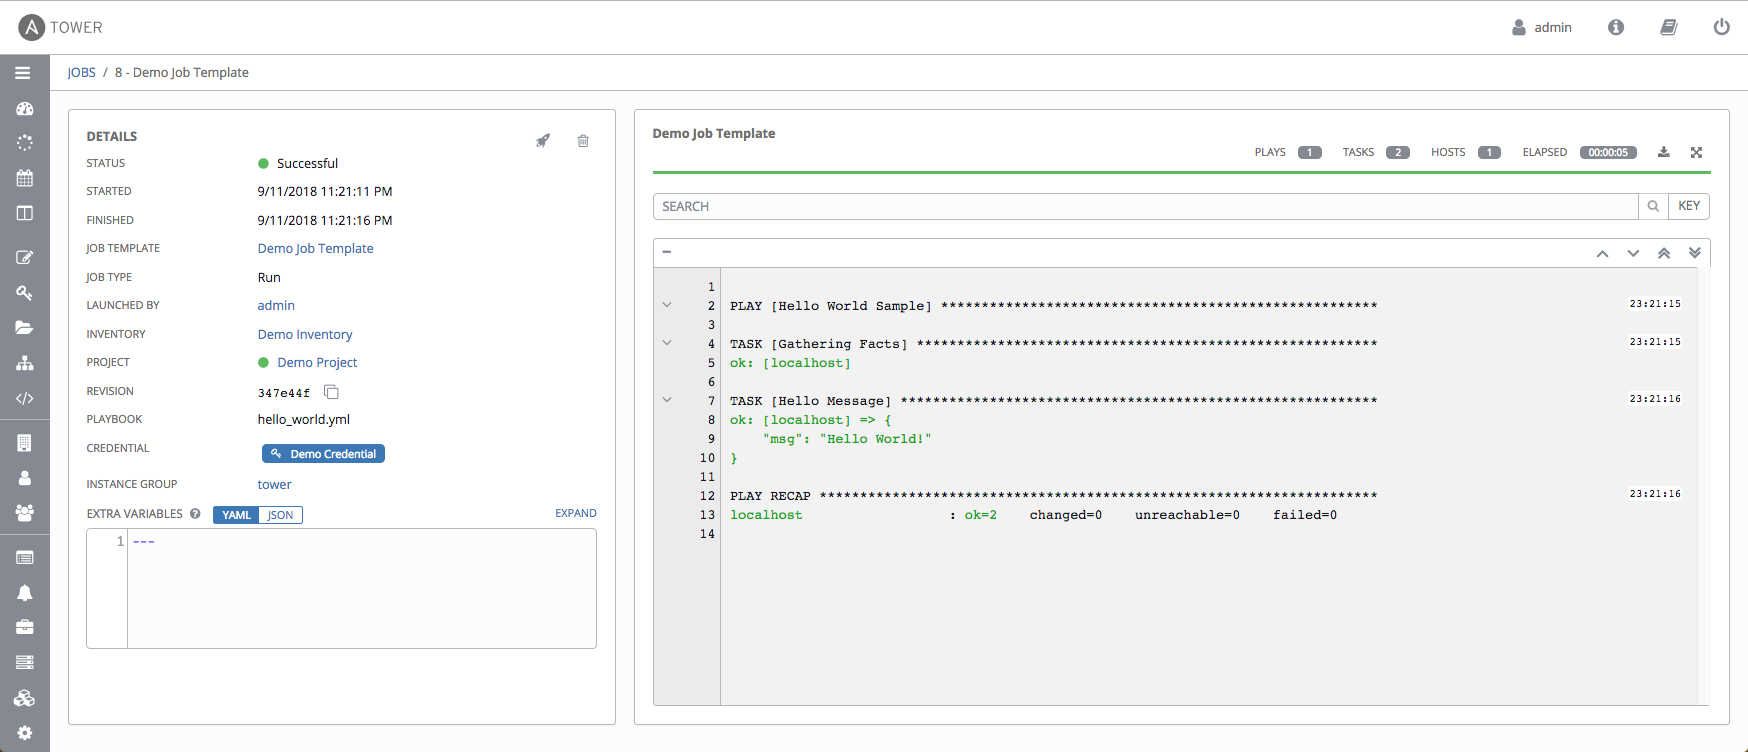The image size is (1748, 752).
Task: Click the KEY button
Action: (x=1689, y=206)
